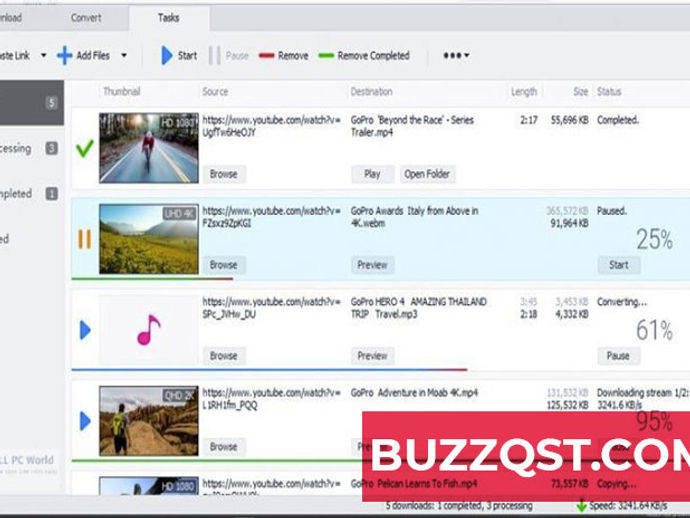Click the Paste Link toolbar label
Image resolution: width=690 pixels, height=518 pixels.
15,55
